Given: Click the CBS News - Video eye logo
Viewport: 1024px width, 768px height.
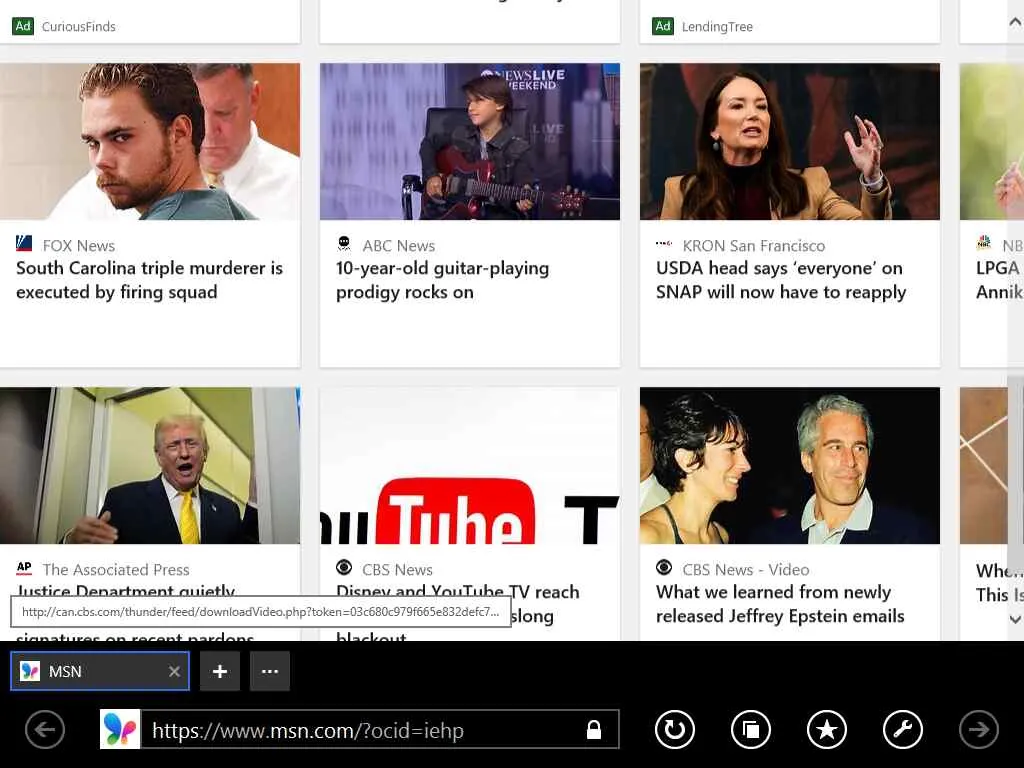Looking at the screenshot, I should [x=664, y=568].
